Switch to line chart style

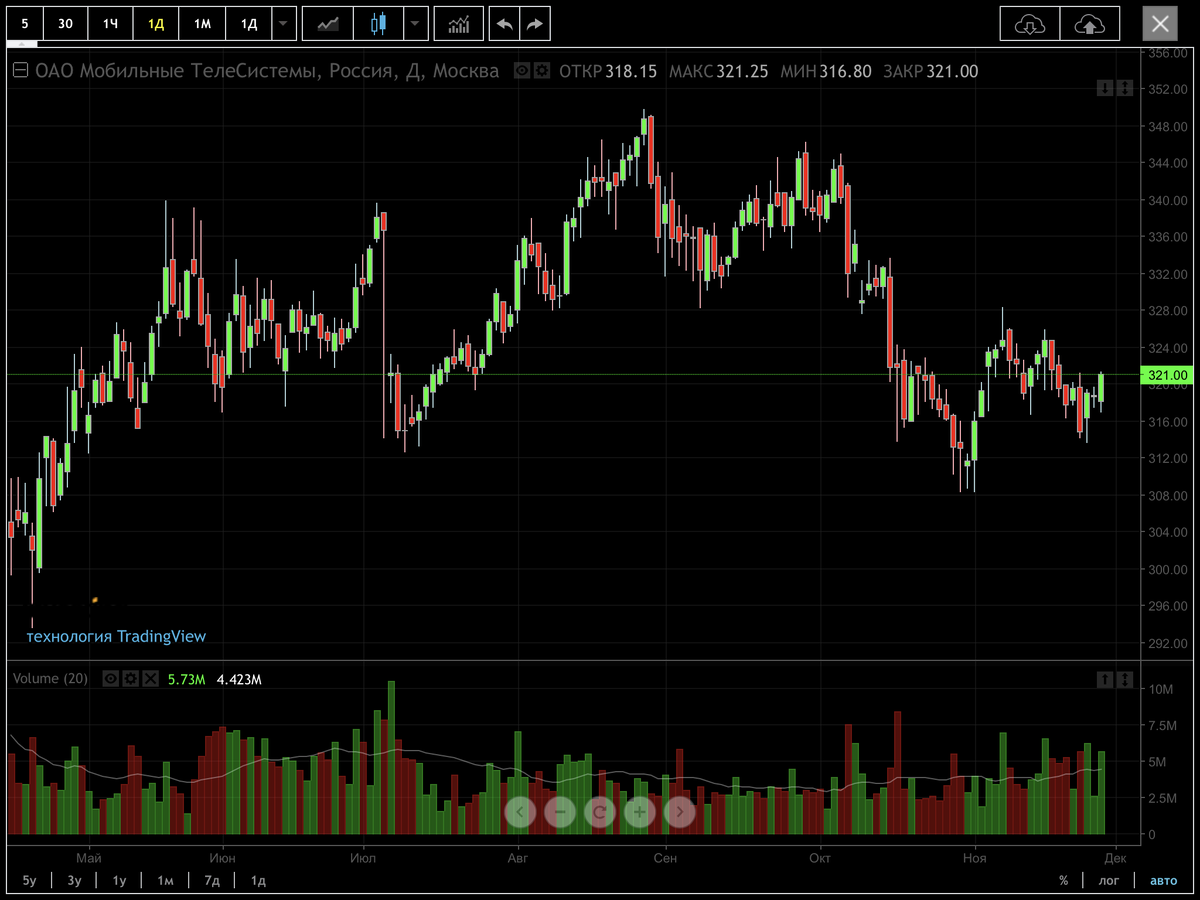[x=328, y=24]
